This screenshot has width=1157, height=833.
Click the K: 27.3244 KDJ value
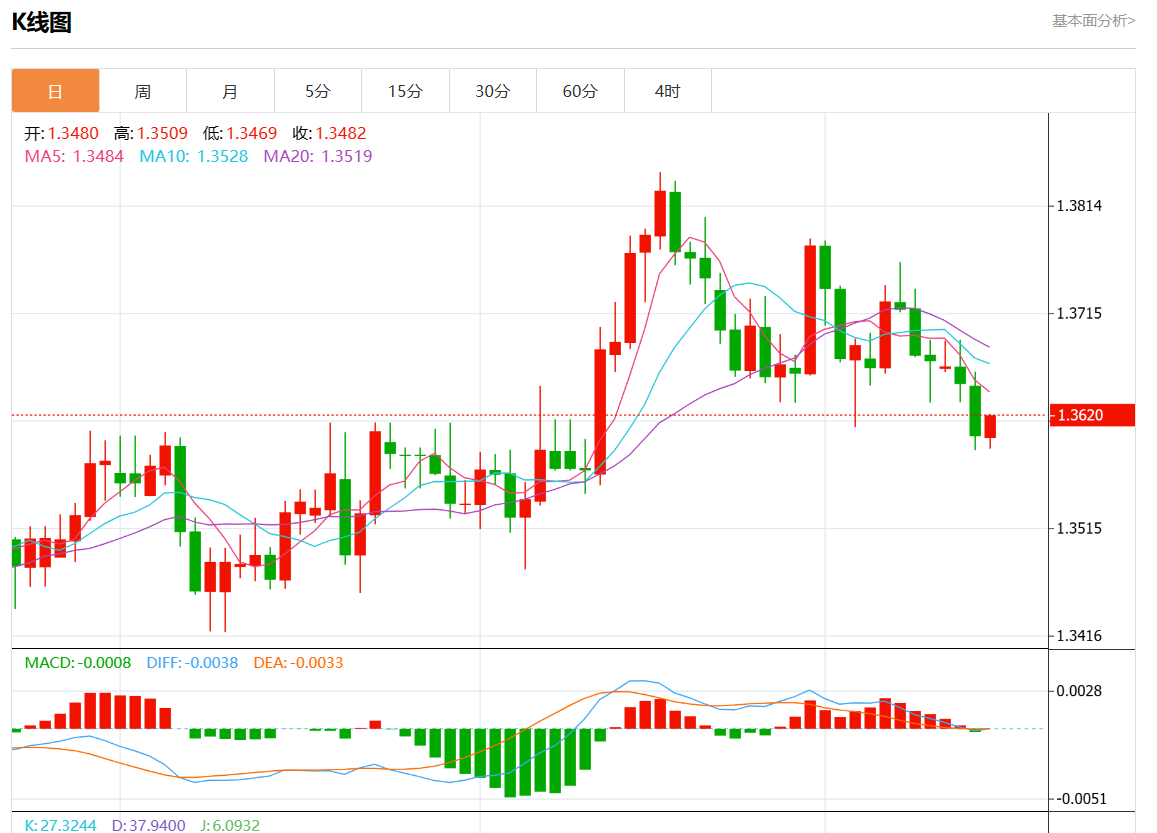coord(61,825)
